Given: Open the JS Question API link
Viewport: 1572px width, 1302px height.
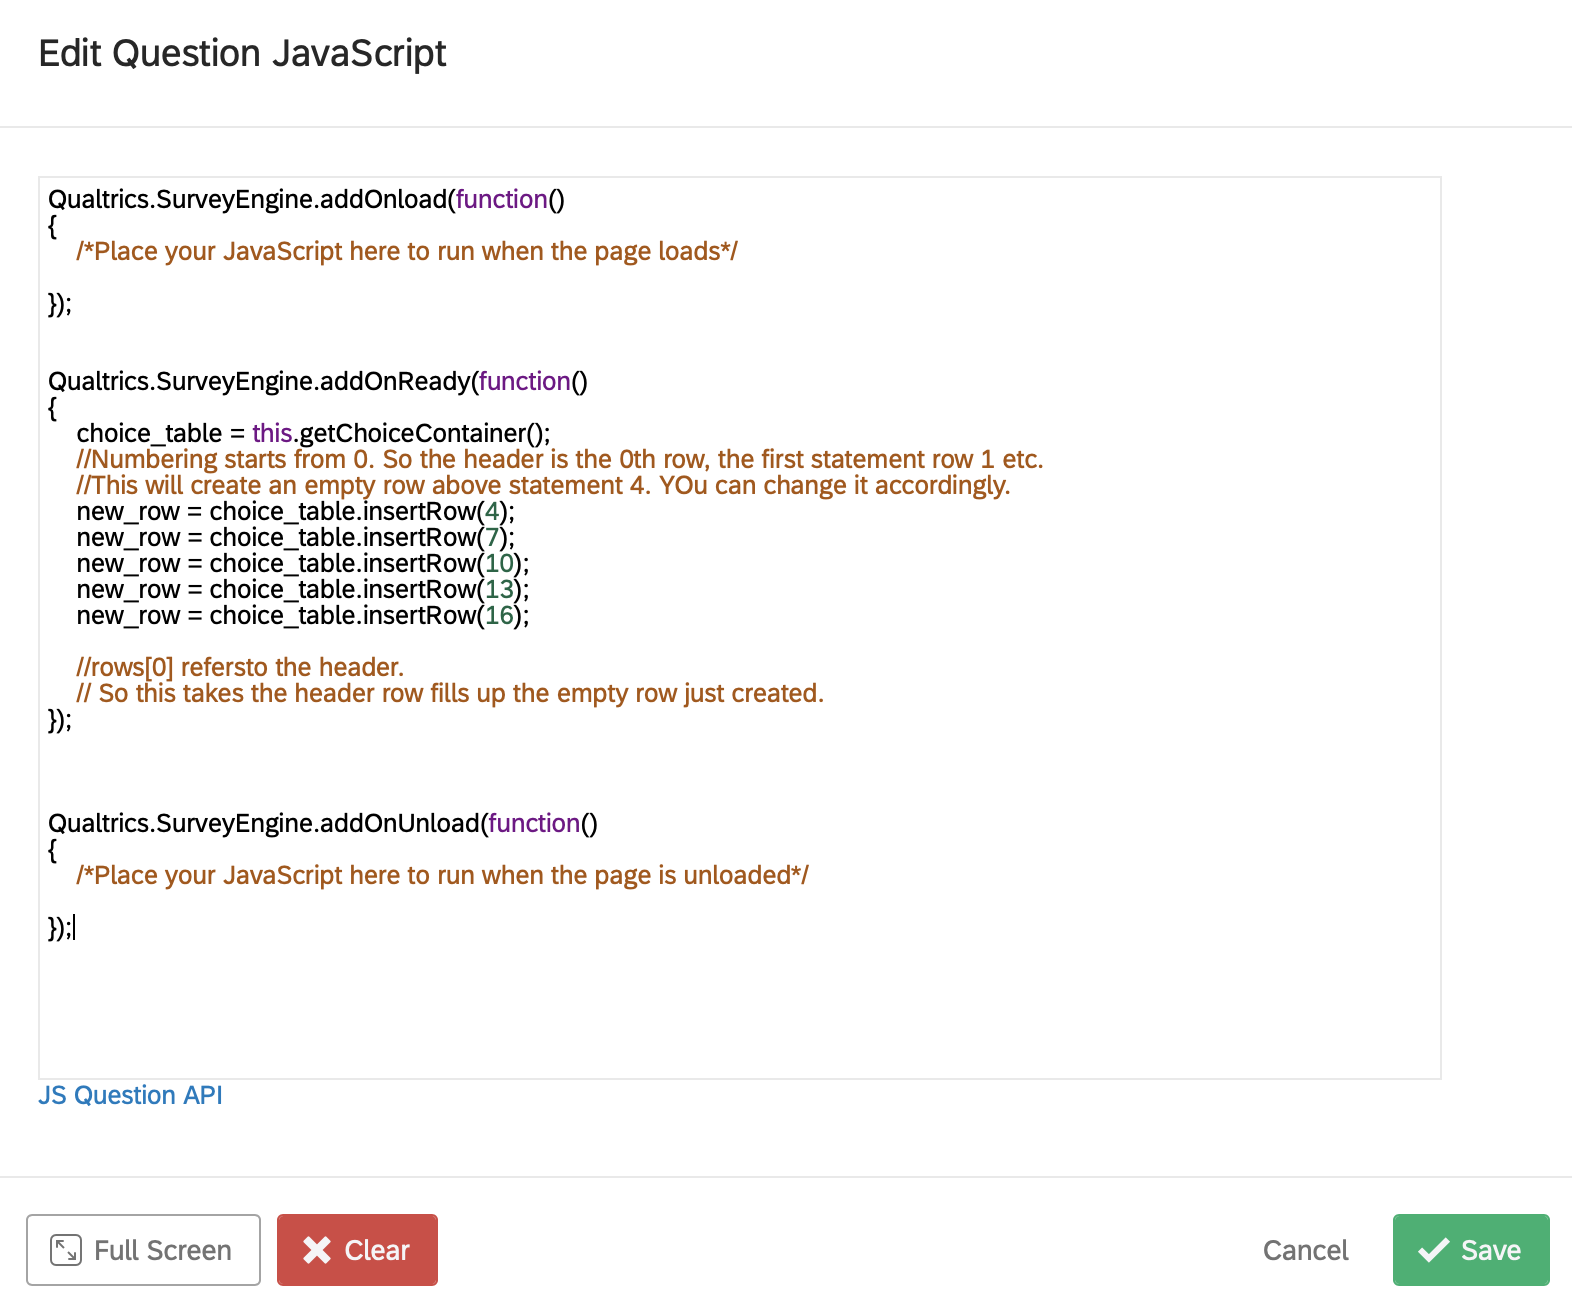Looking at the screenshot, I should [x=130, y=1095].
